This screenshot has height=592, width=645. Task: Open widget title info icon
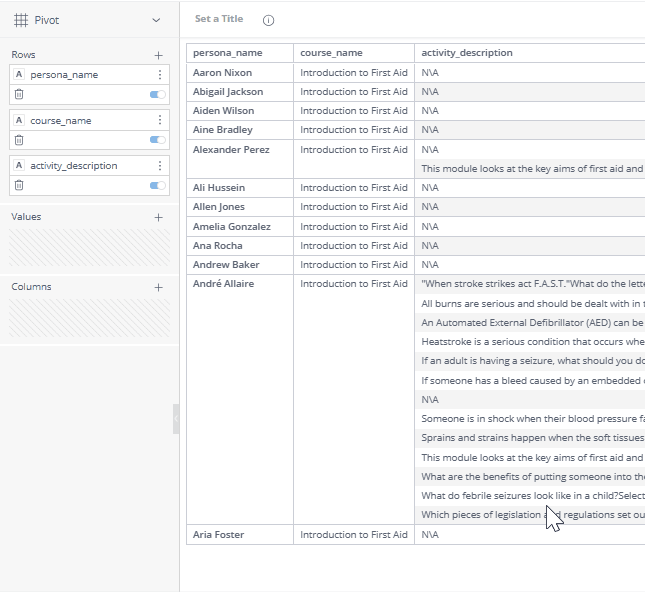tap(268, 20)
